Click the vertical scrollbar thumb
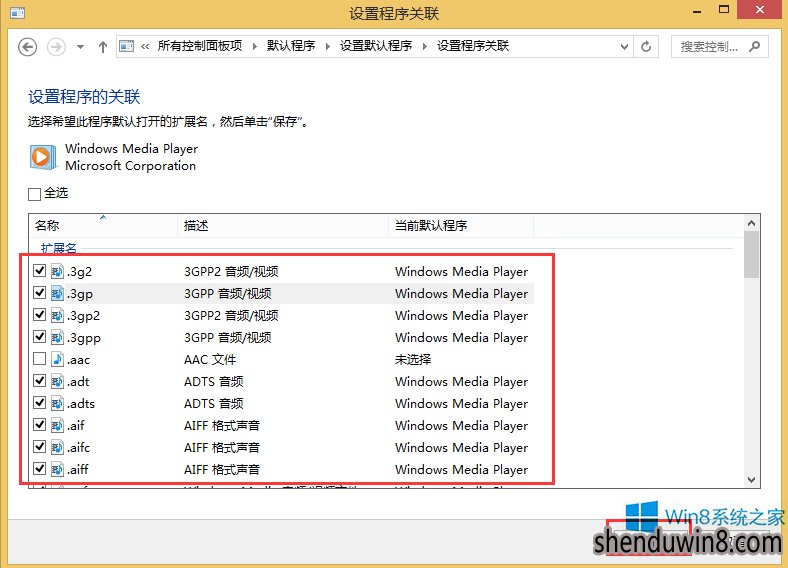This screenshot has width=788, height=568. 751,254
